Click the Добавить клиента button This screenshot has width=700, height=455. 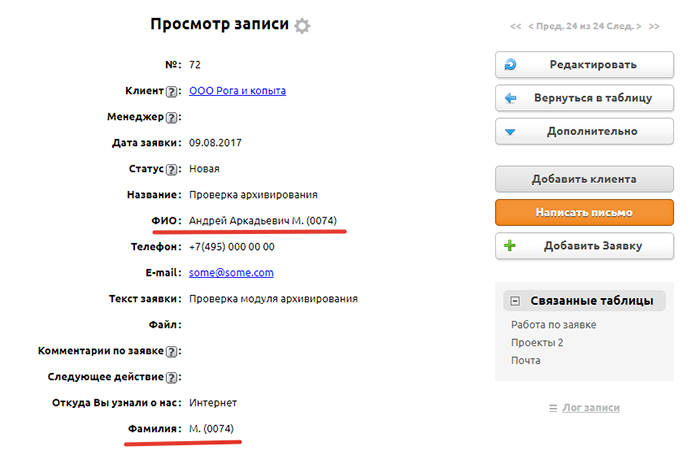coord(582,180)
